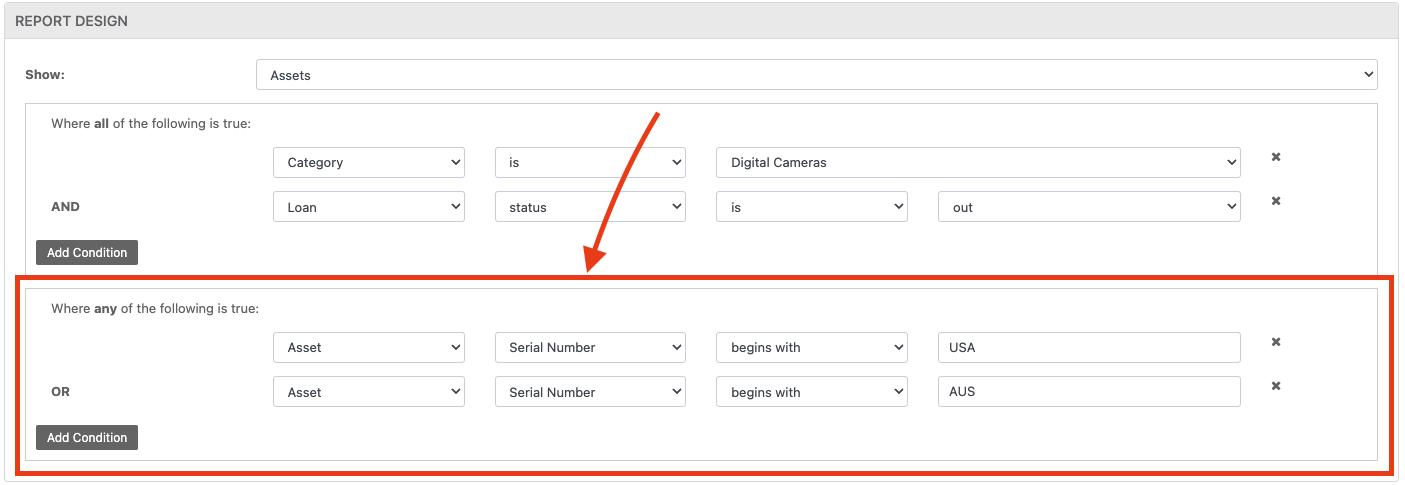Focus the text field containing AUS
The height and width of the screenshot is (485, 1405).
(x=1089, y=392)
